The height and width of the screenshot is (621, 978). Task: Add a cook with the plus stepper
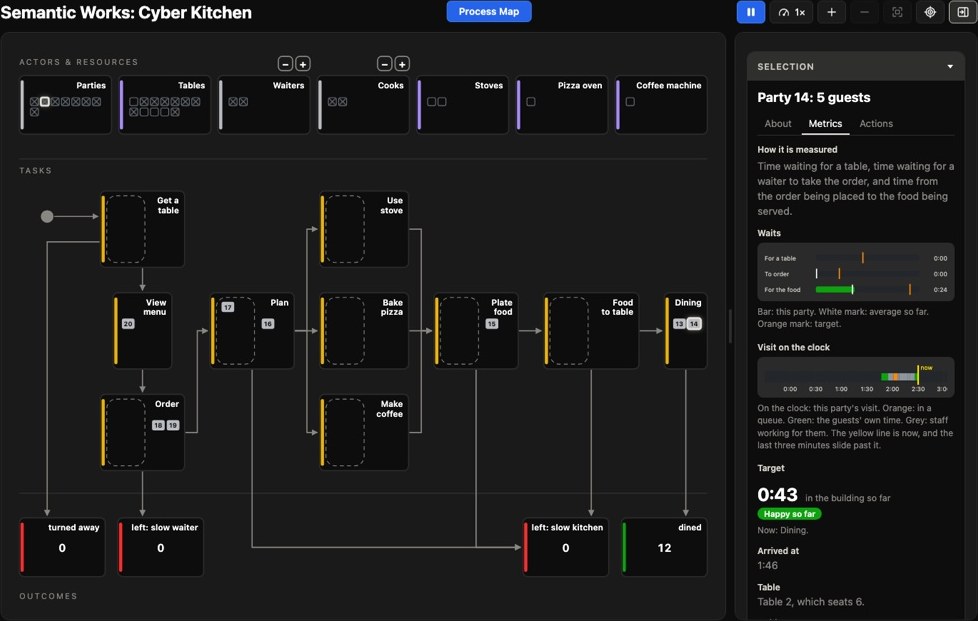click(402, 64)
